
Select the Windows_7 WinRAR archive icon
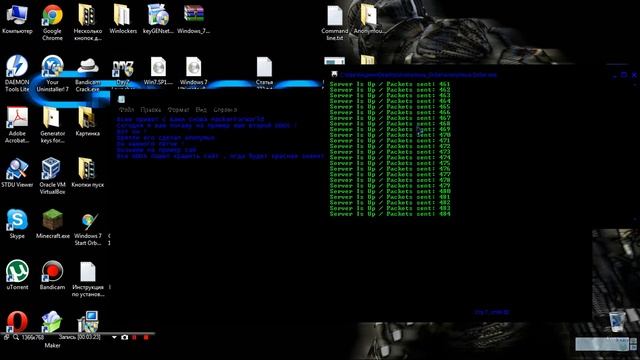pos(193,20)
